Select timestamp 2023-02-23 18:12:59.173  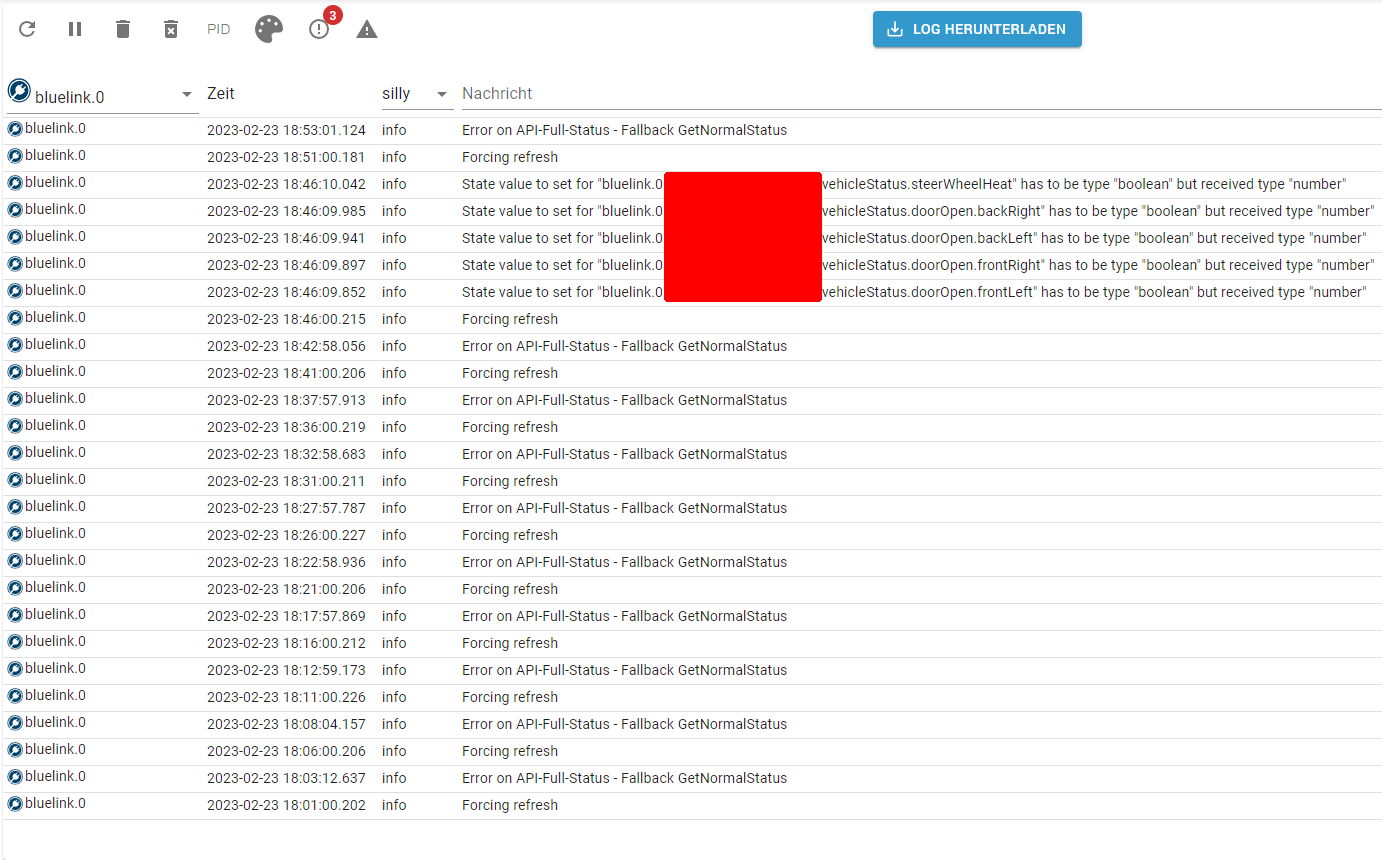(x=286, y=670)
